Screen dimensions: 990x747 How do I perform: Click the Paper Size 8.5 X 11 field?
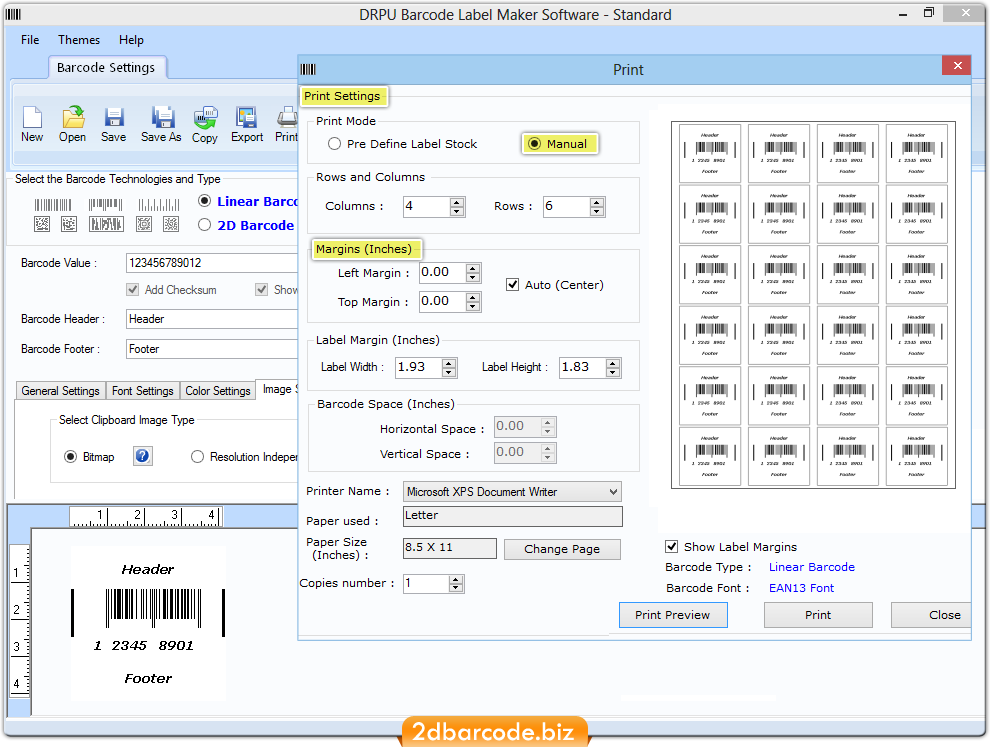[x=450, y=548]
